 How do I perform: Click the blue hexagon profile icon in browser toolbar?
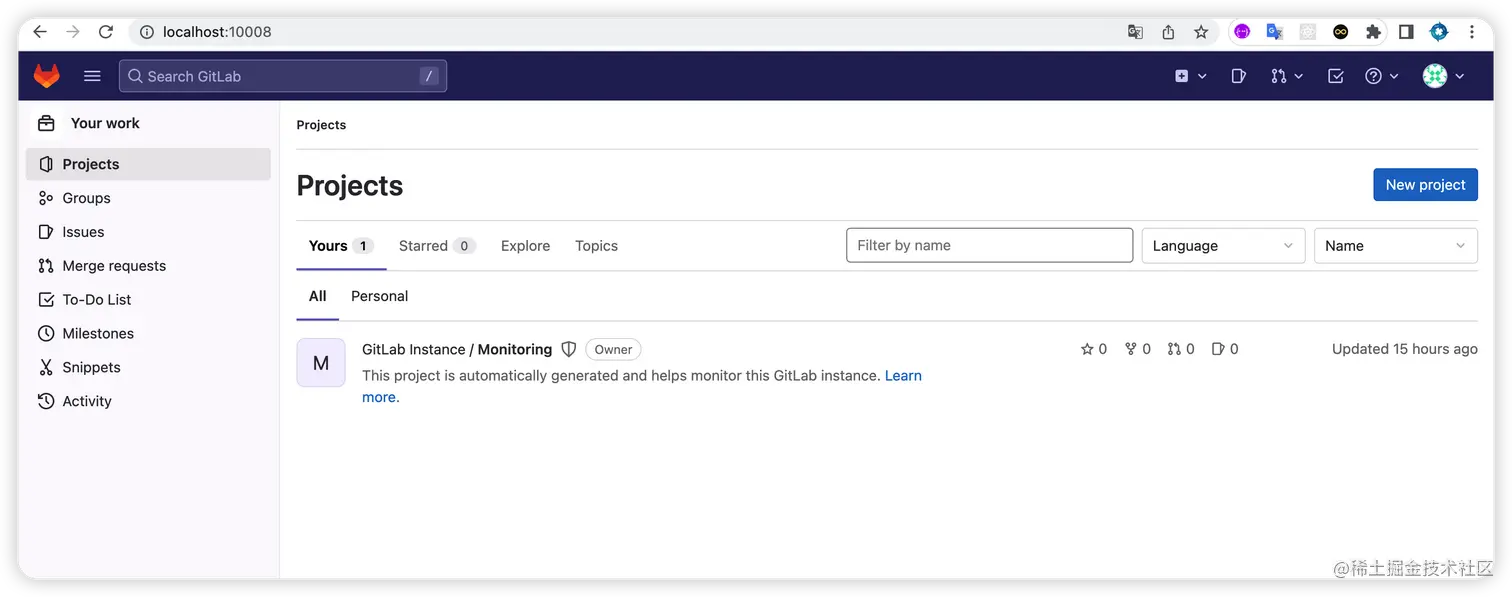tap(1439, 32)
